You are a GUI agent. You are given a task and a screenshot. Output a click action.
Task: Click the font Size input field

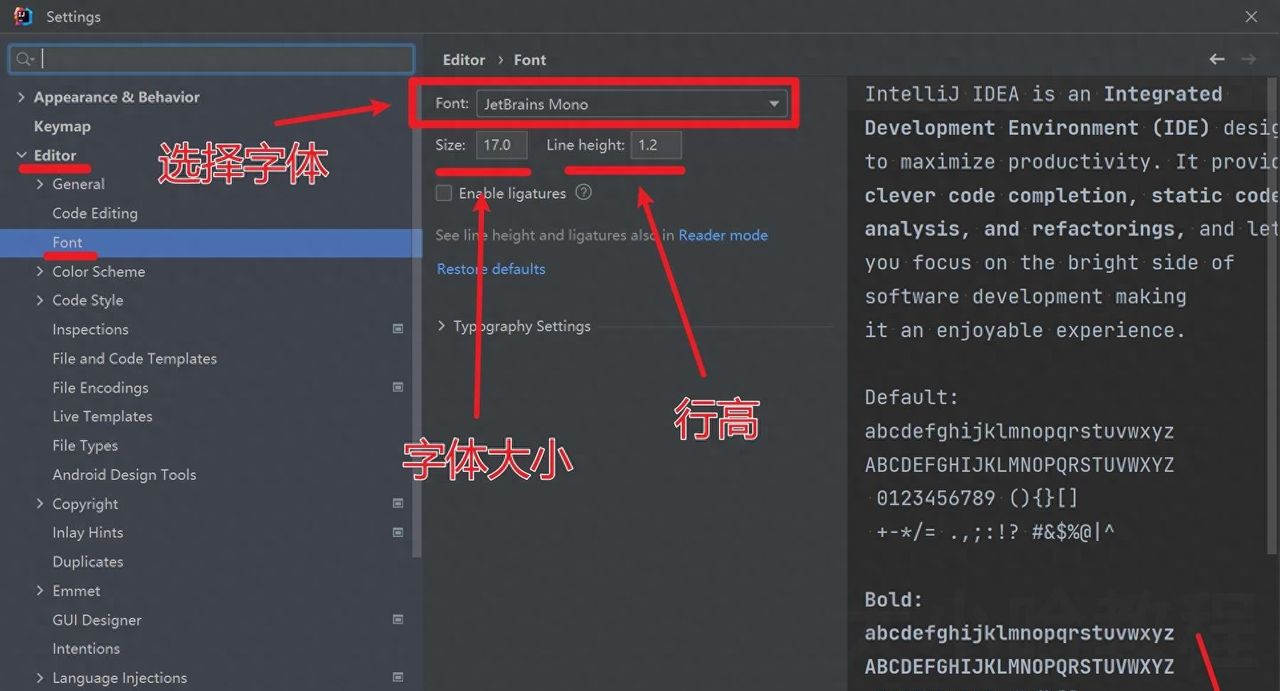click(500, 144)
